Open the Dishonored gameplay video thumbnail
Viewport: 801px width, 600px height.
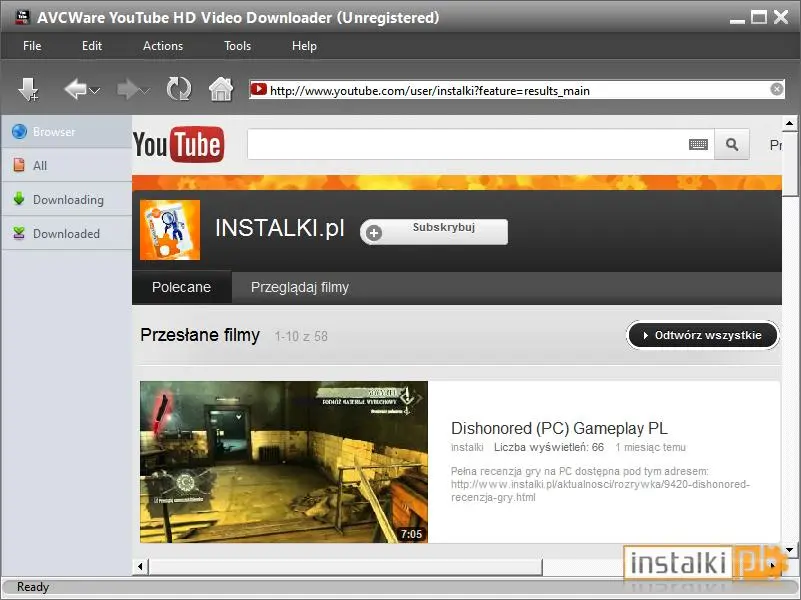(284, 462)
